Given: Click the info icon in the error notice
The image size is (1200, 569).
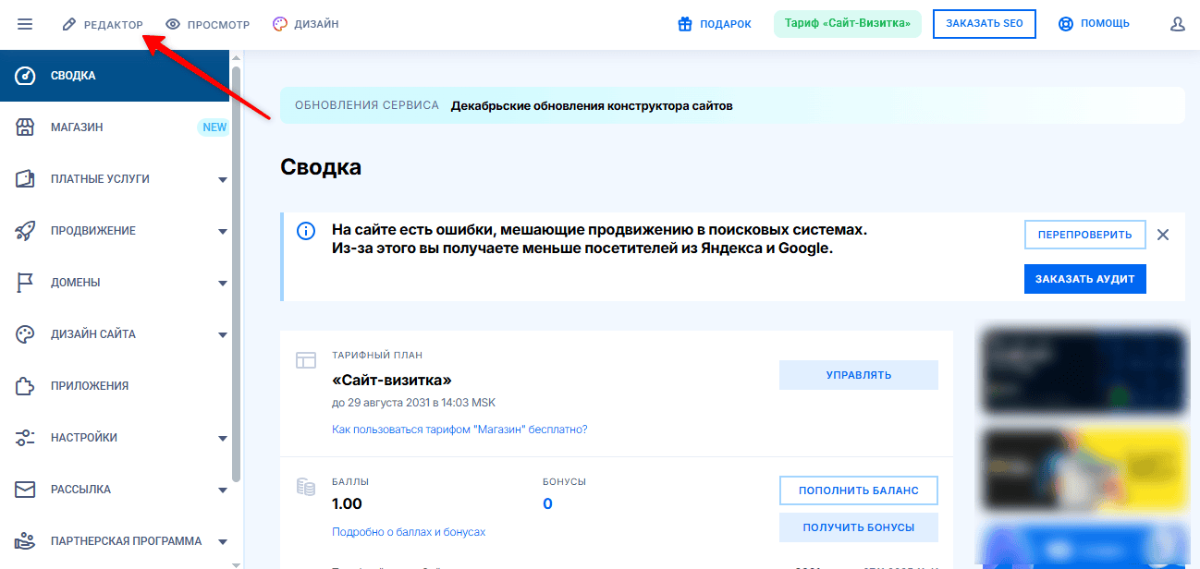Looking at the screenshot, I should pyautogui.click(x=307, y=231).
